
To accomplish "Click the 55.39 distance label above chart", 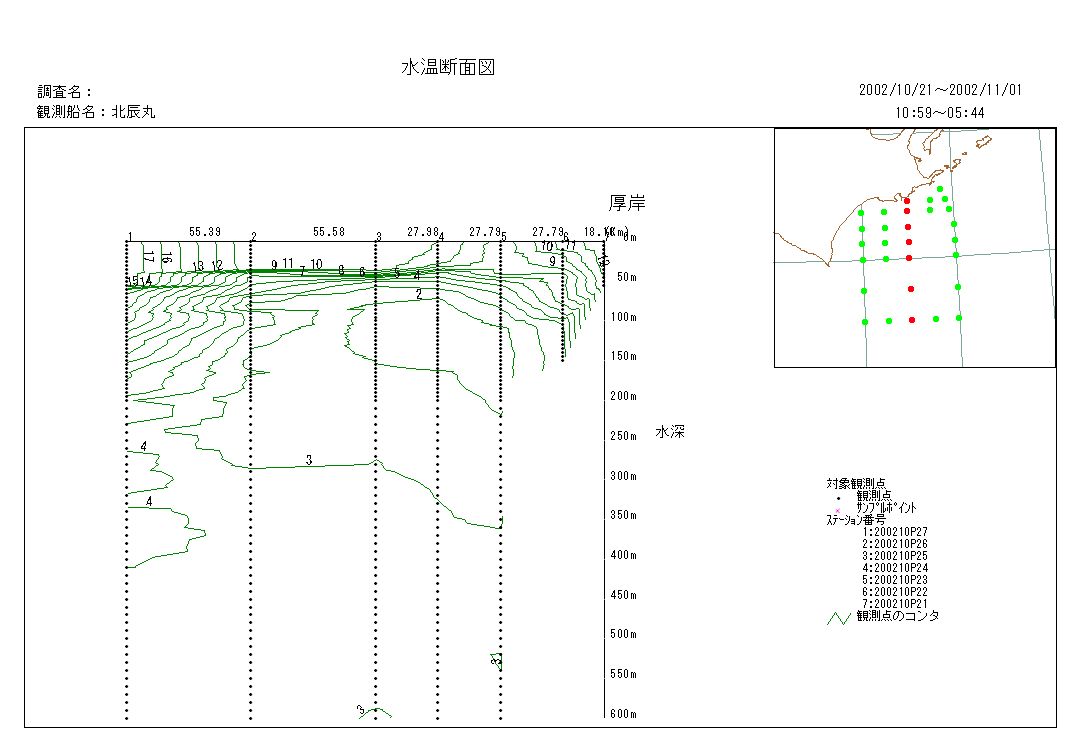I will point(204,232).
